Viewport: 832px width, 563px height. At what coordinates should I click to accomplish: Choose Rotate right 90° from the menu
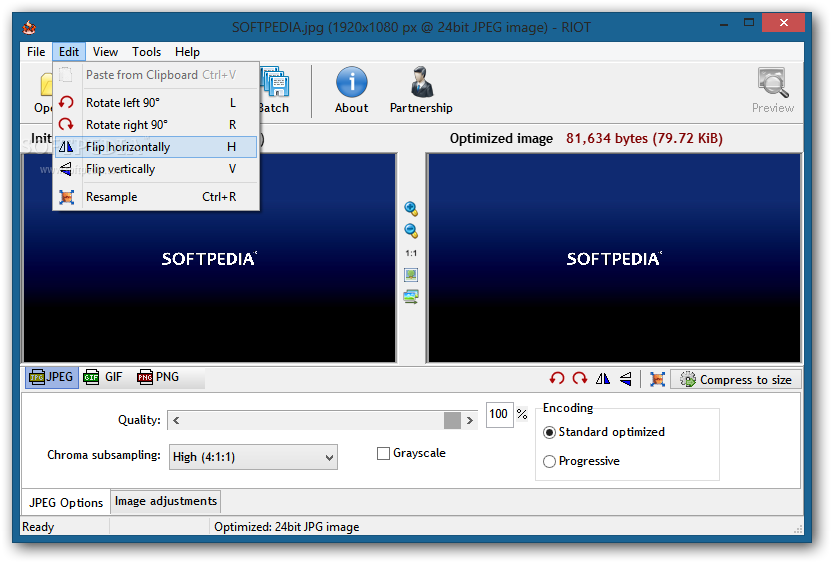coord(156,125)
